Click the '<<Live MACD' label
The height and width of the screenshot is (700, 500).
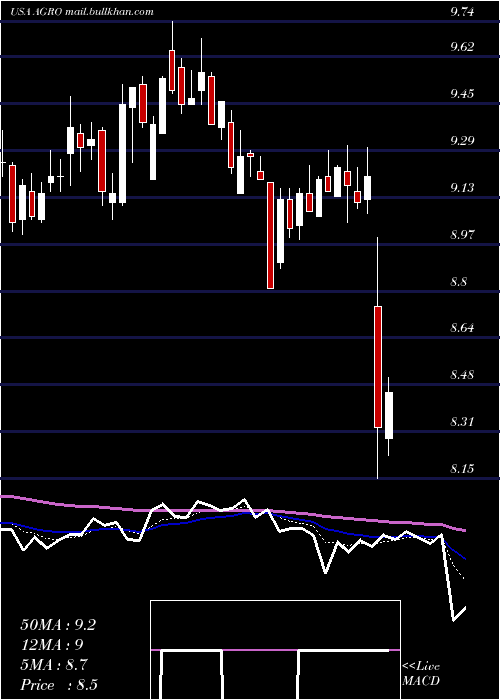point(421,673)
